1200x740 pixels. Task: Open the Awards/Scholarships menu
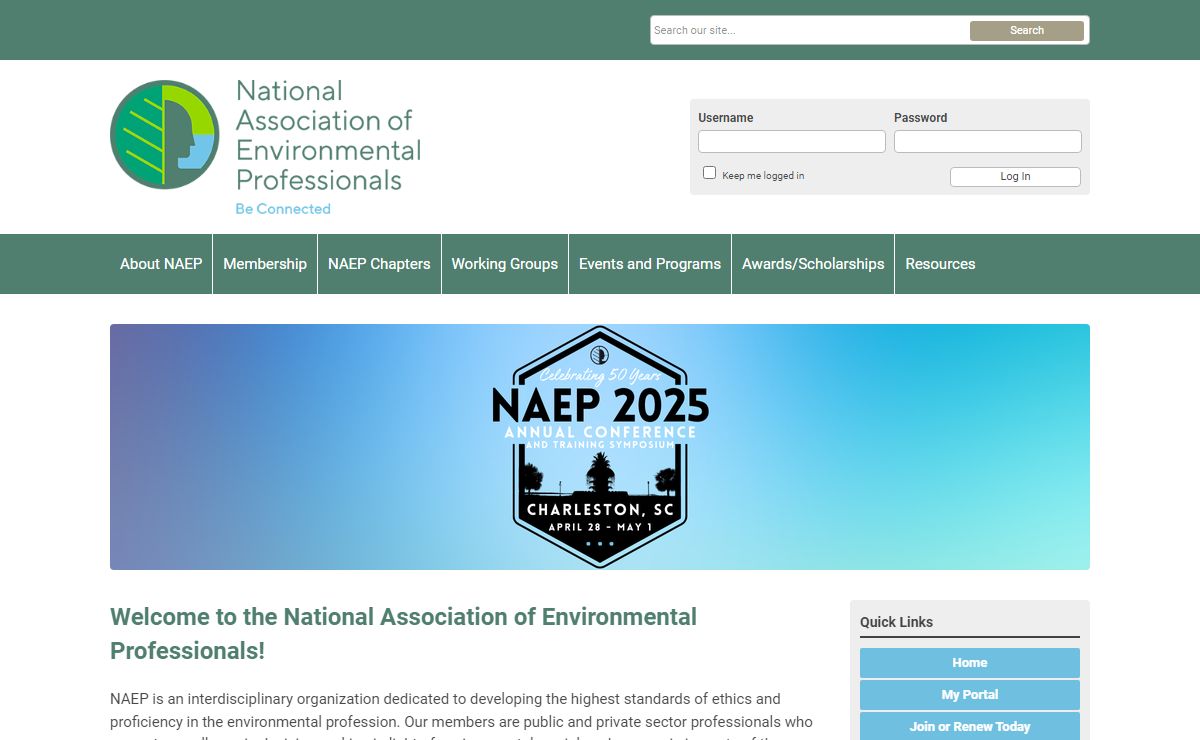click(x=813, y=264)
